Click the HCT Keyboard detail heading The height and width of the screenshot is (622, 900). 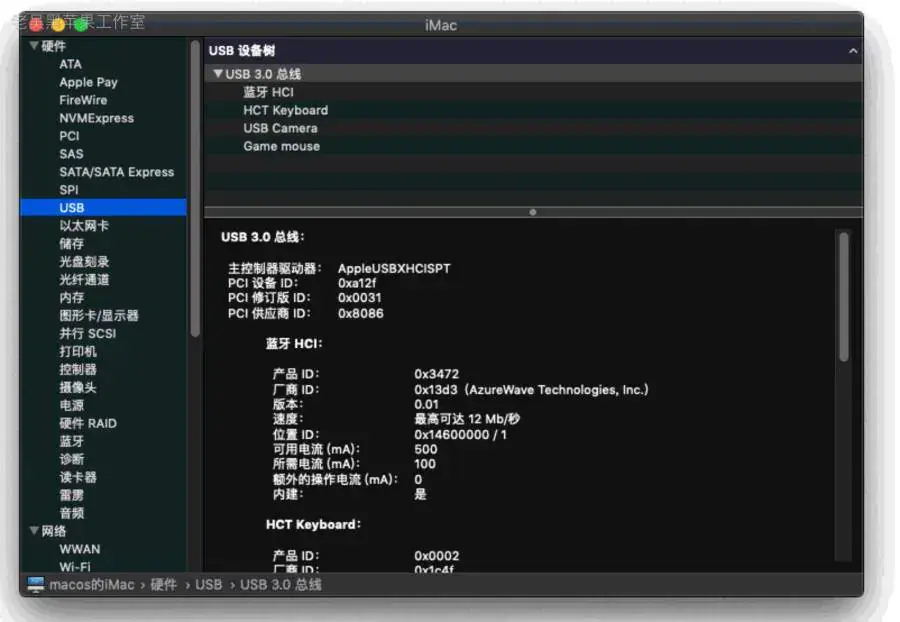point(313,524)
